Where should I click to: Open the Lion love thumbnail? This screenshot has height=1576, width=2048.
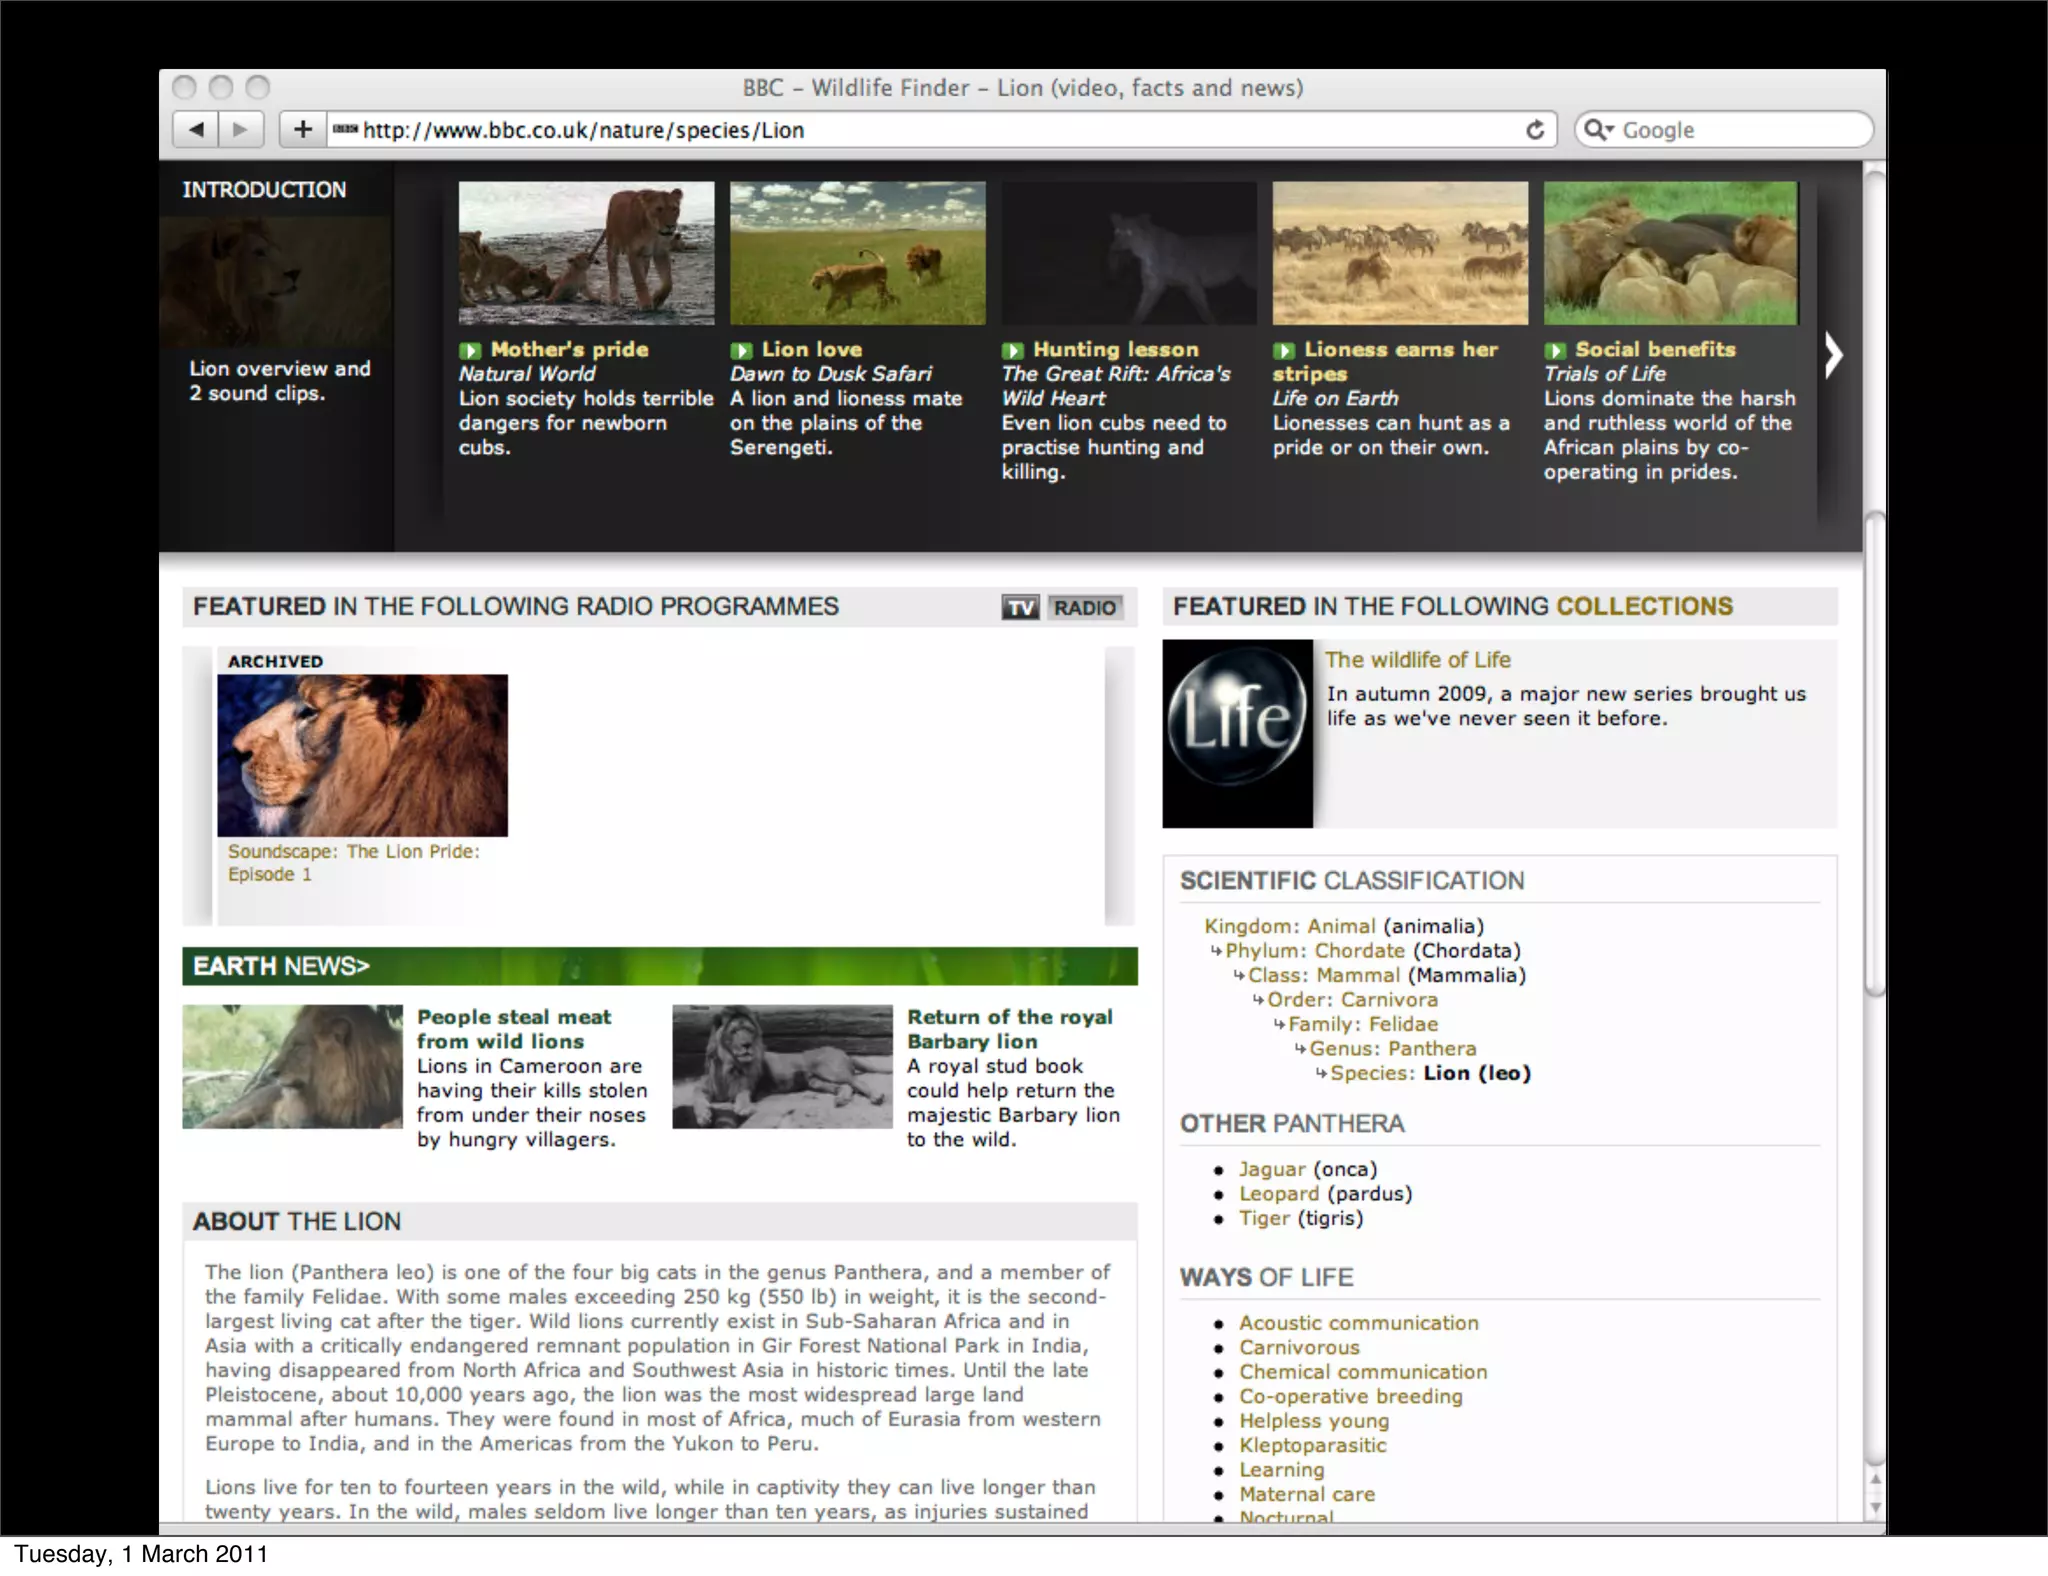pos(857,253)
